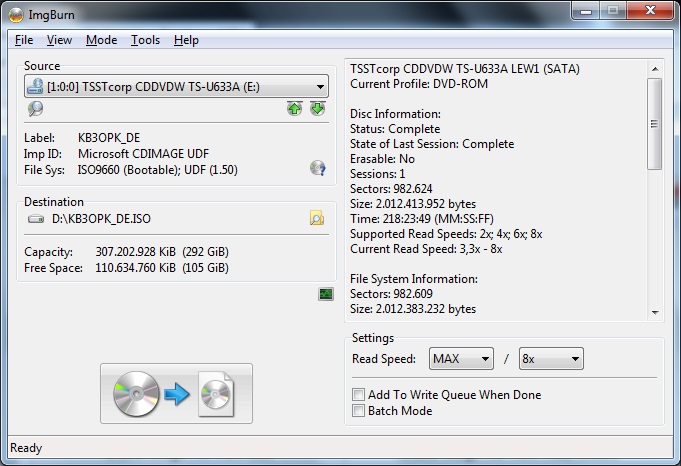This screenshot has height=466, width=681.
Task: Click the Free Space value 110.634.760 KiB
Action: pos(136,268)
